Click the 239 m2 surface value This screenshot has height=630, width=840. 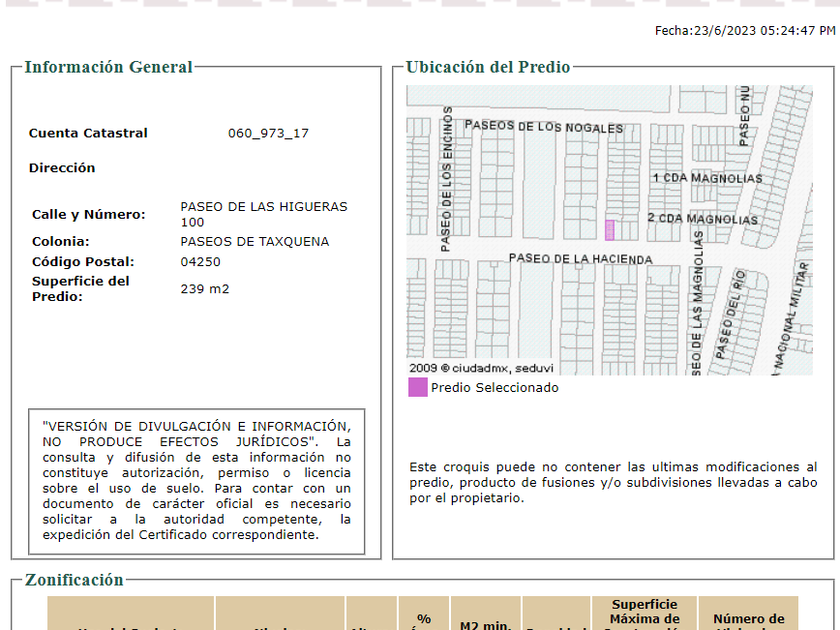[x=204, y=289]
